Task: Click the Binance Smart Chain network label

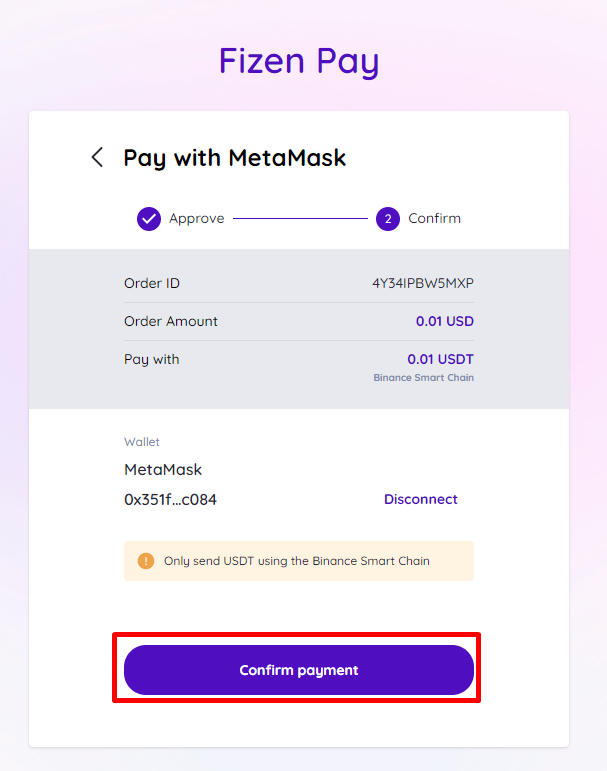Action: pyautogui.click(x=424, y=378)
